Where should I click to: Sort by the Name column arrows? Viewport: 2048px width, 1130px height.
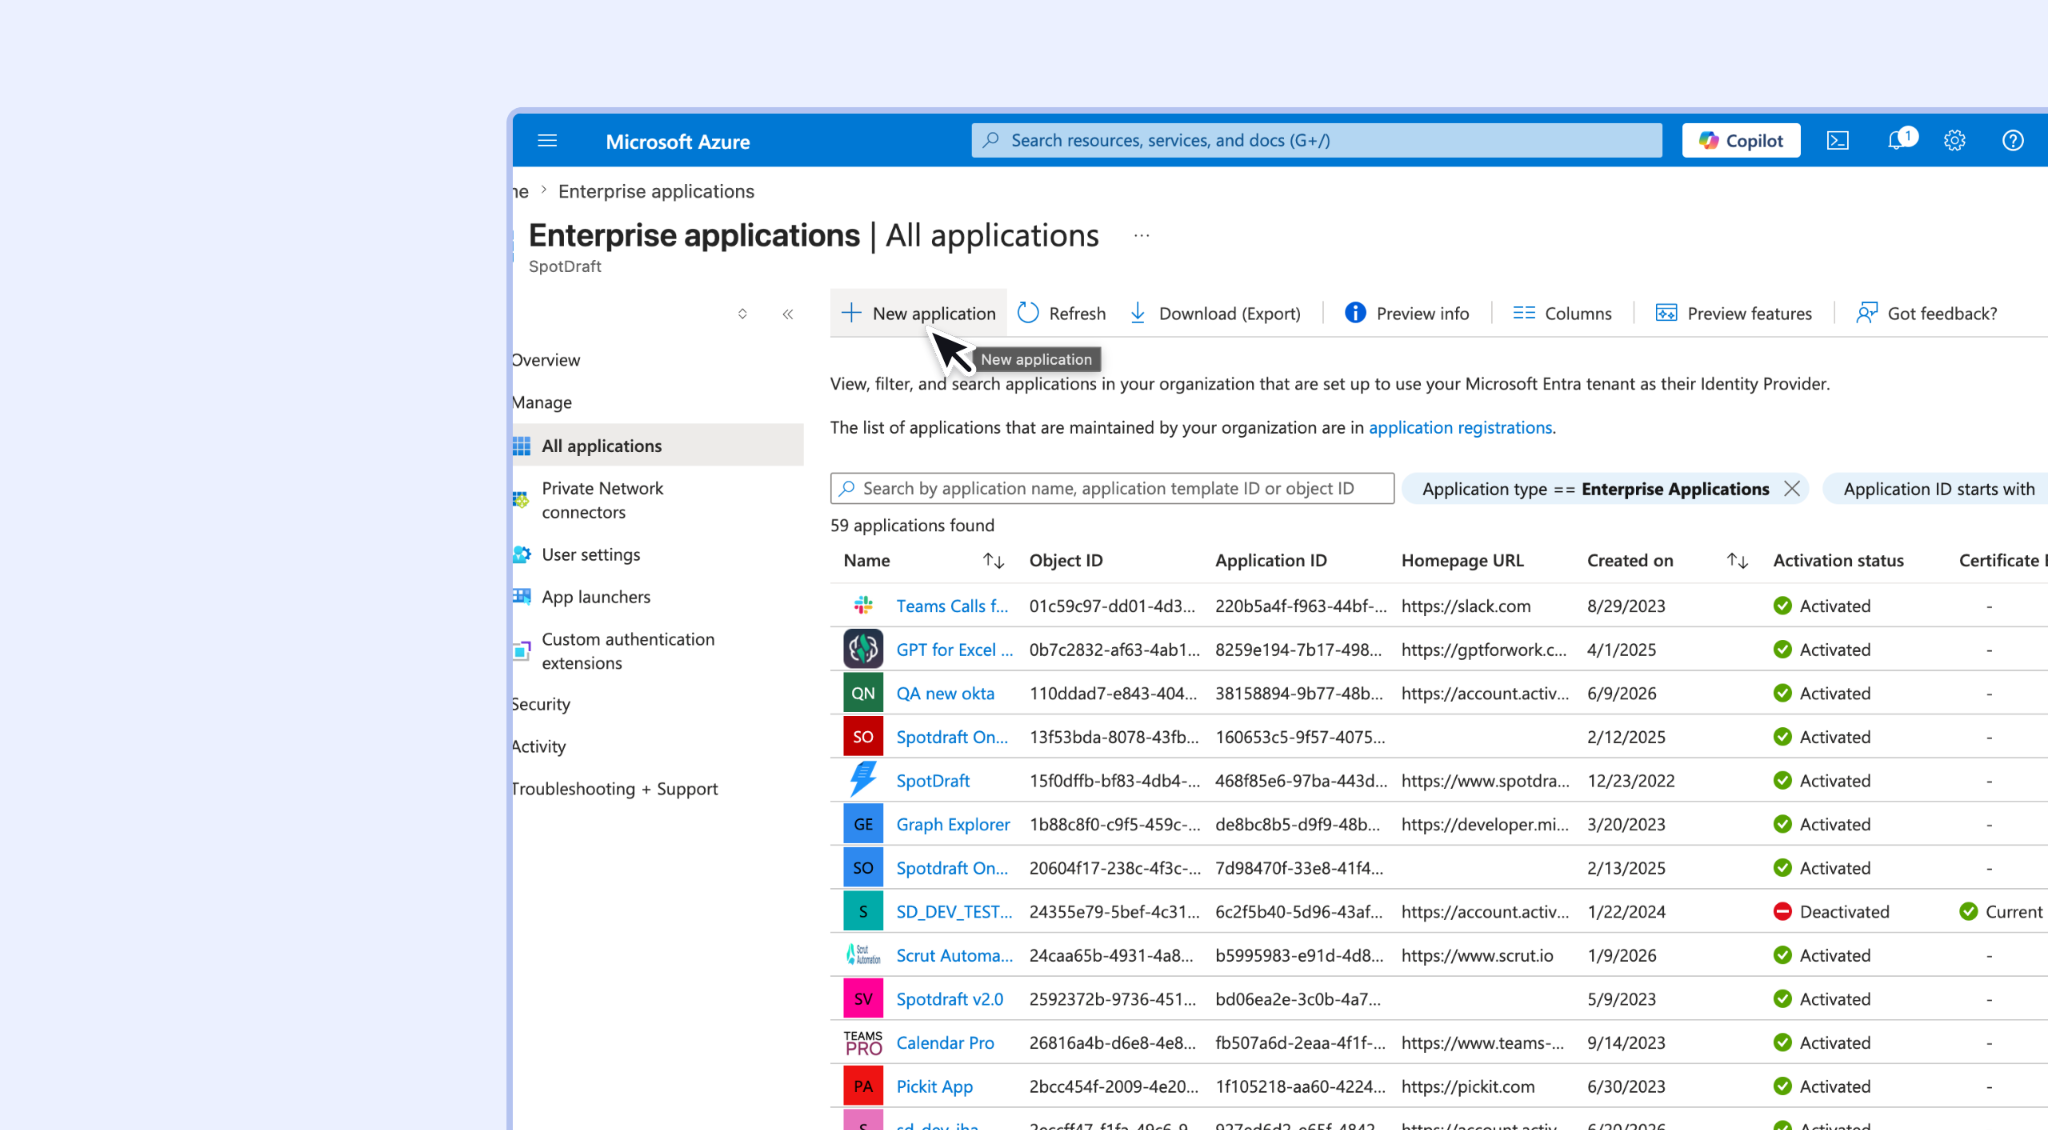click(993, 561)
